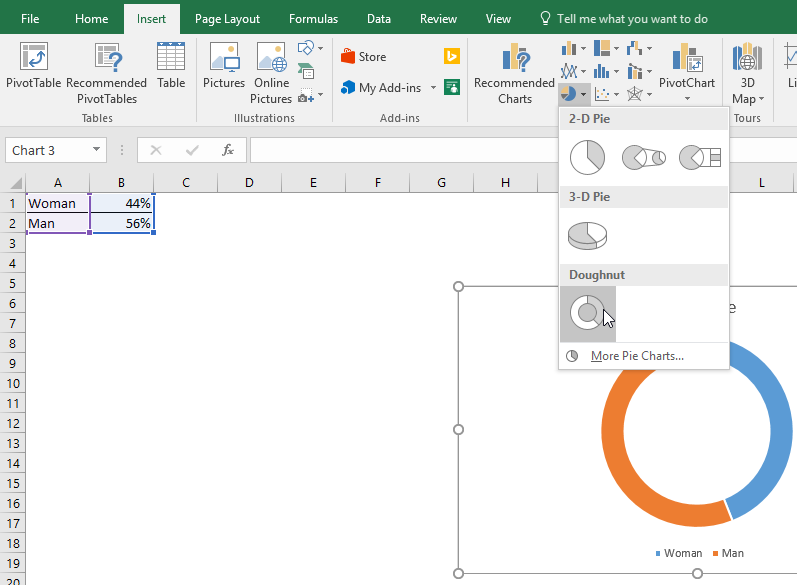Insert a column or bar chart
The height and width of the screenshot is (585, 797).
coord(569,48)
